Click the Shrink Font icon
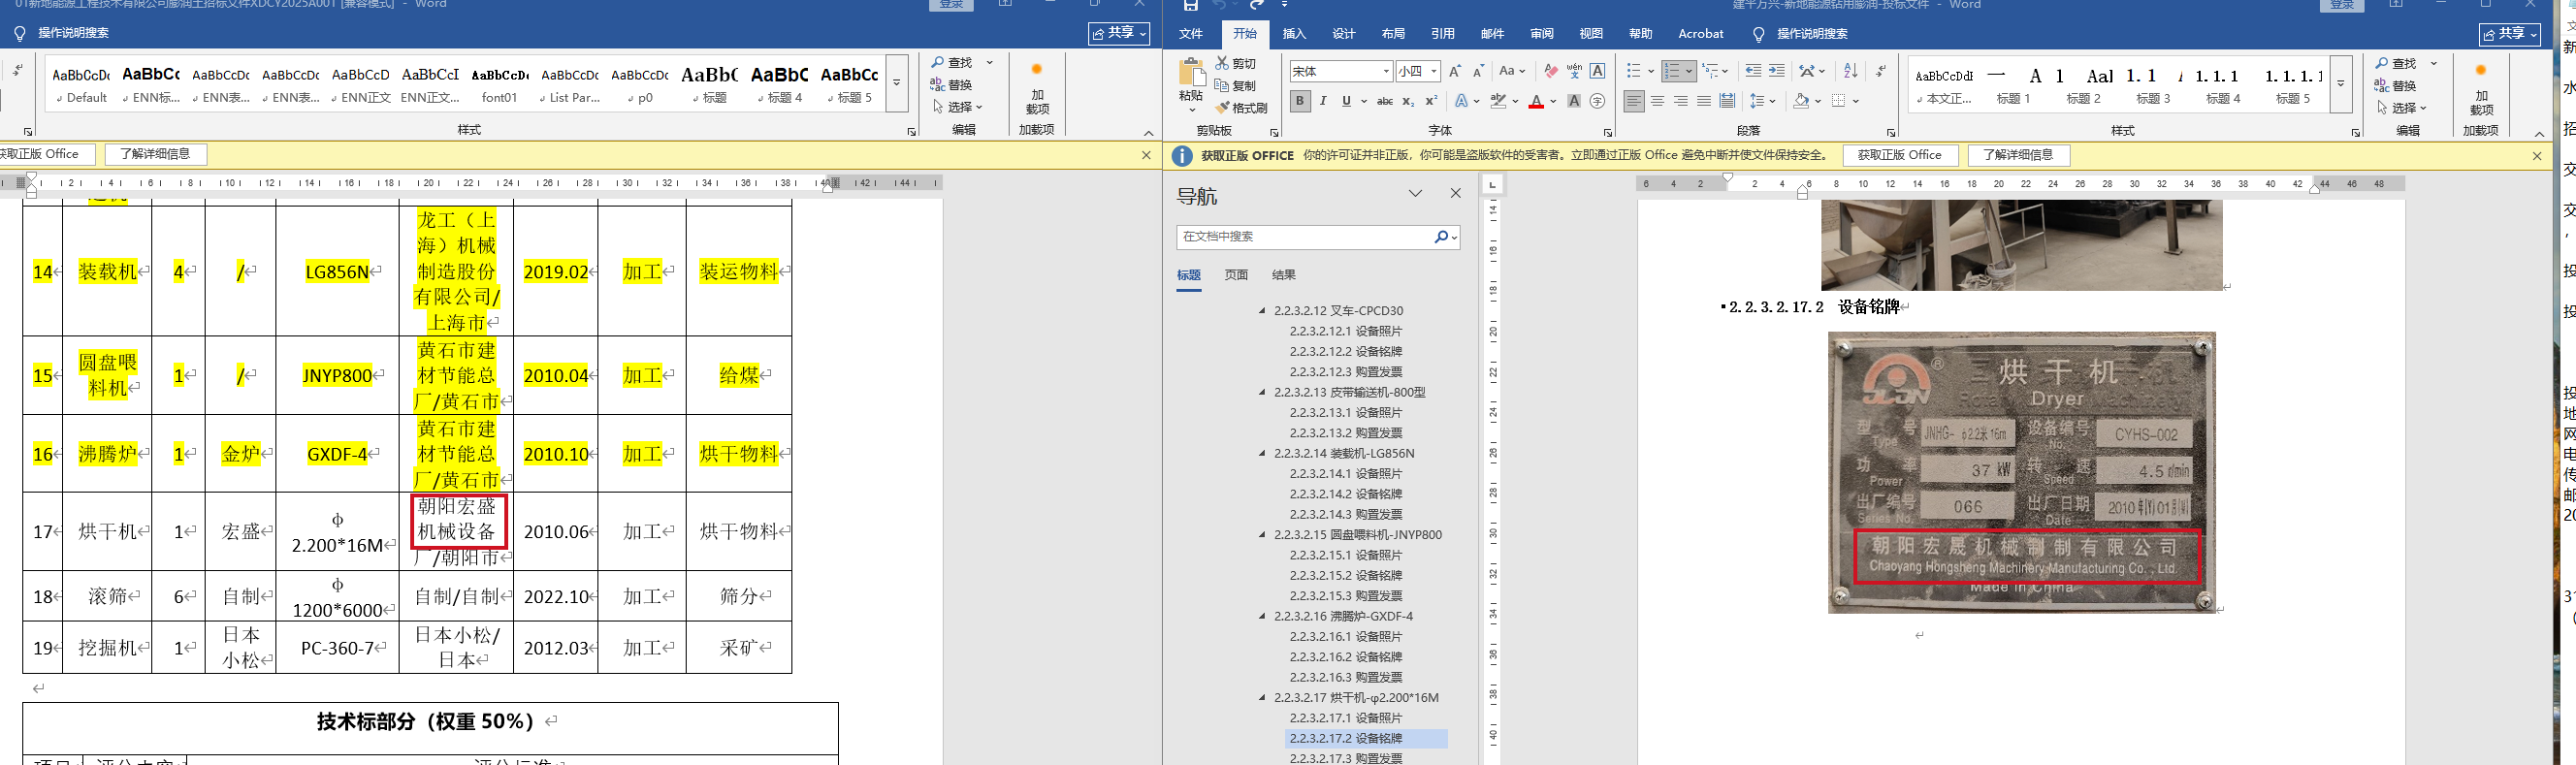This screenshot has width=2576, height=765. tap(1478, 71)
